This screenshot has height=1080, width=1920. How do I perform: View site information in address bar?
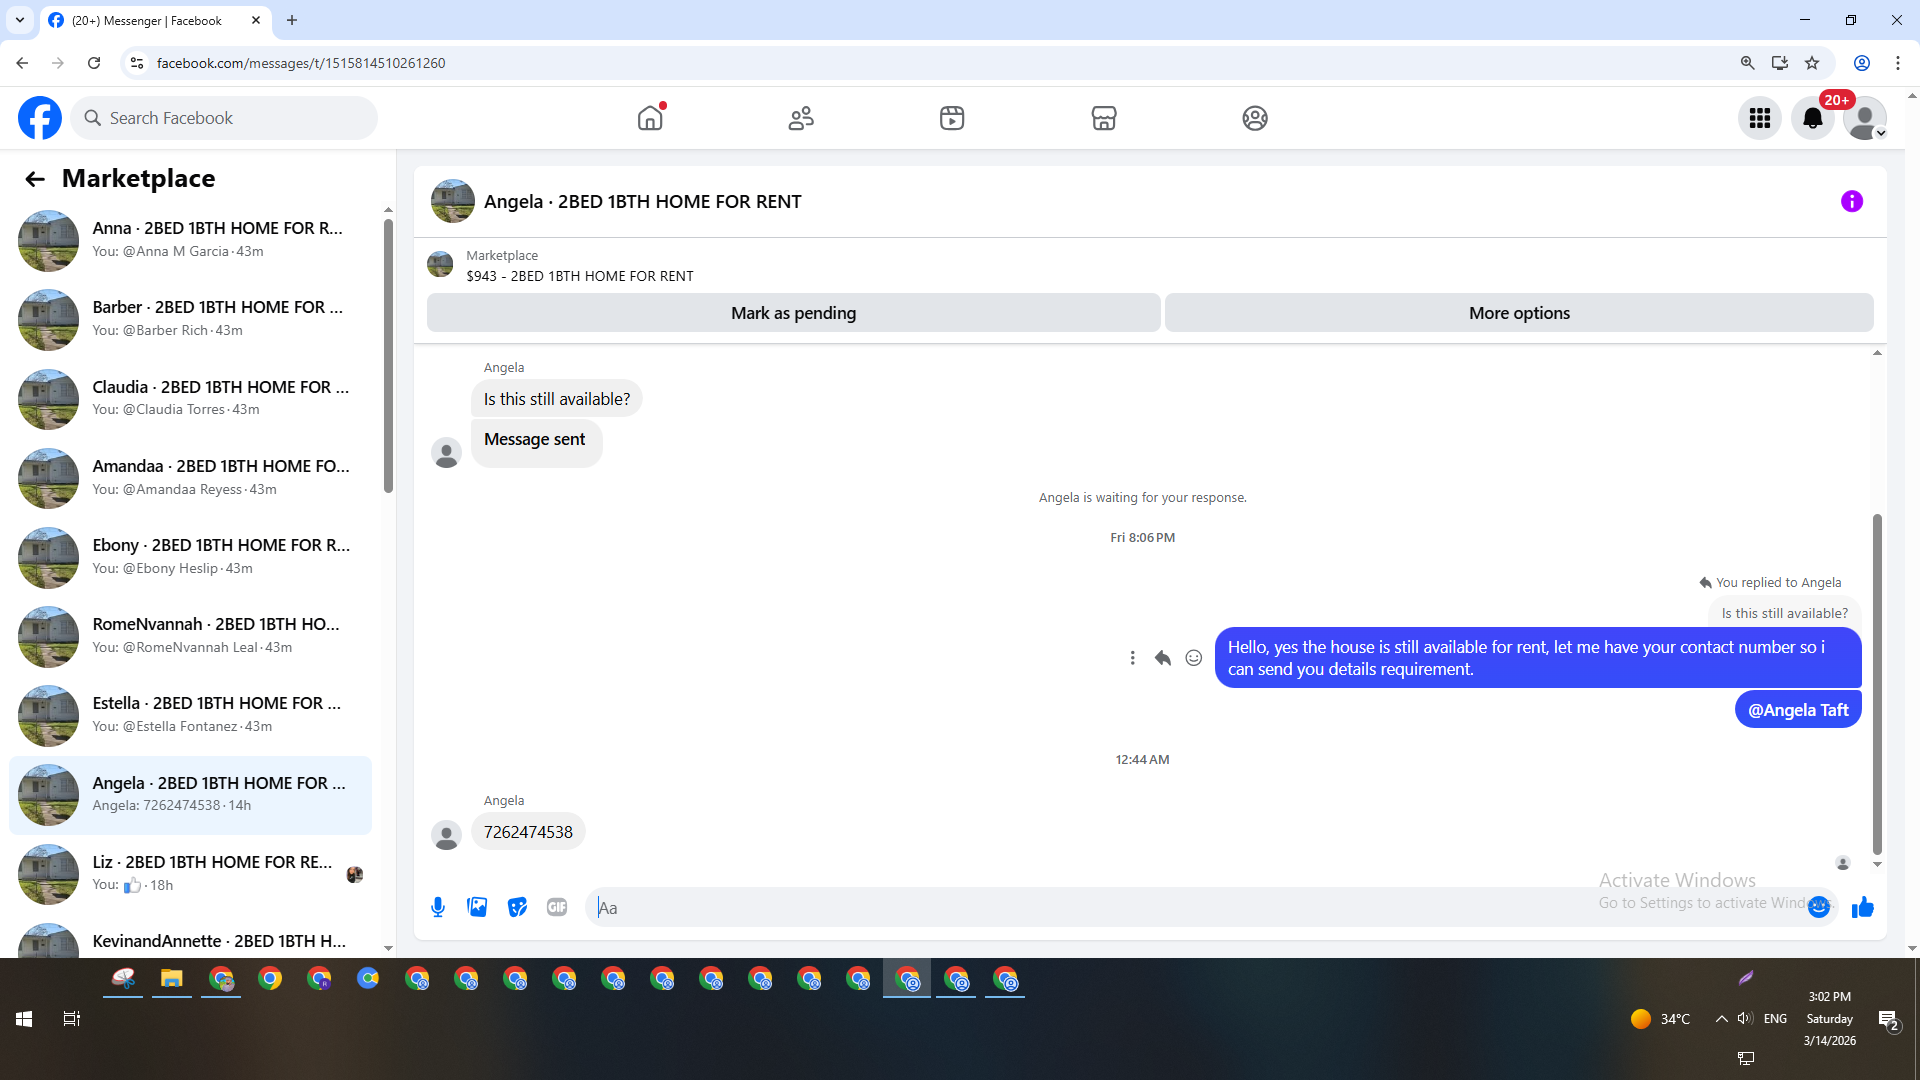click(137, 63)
